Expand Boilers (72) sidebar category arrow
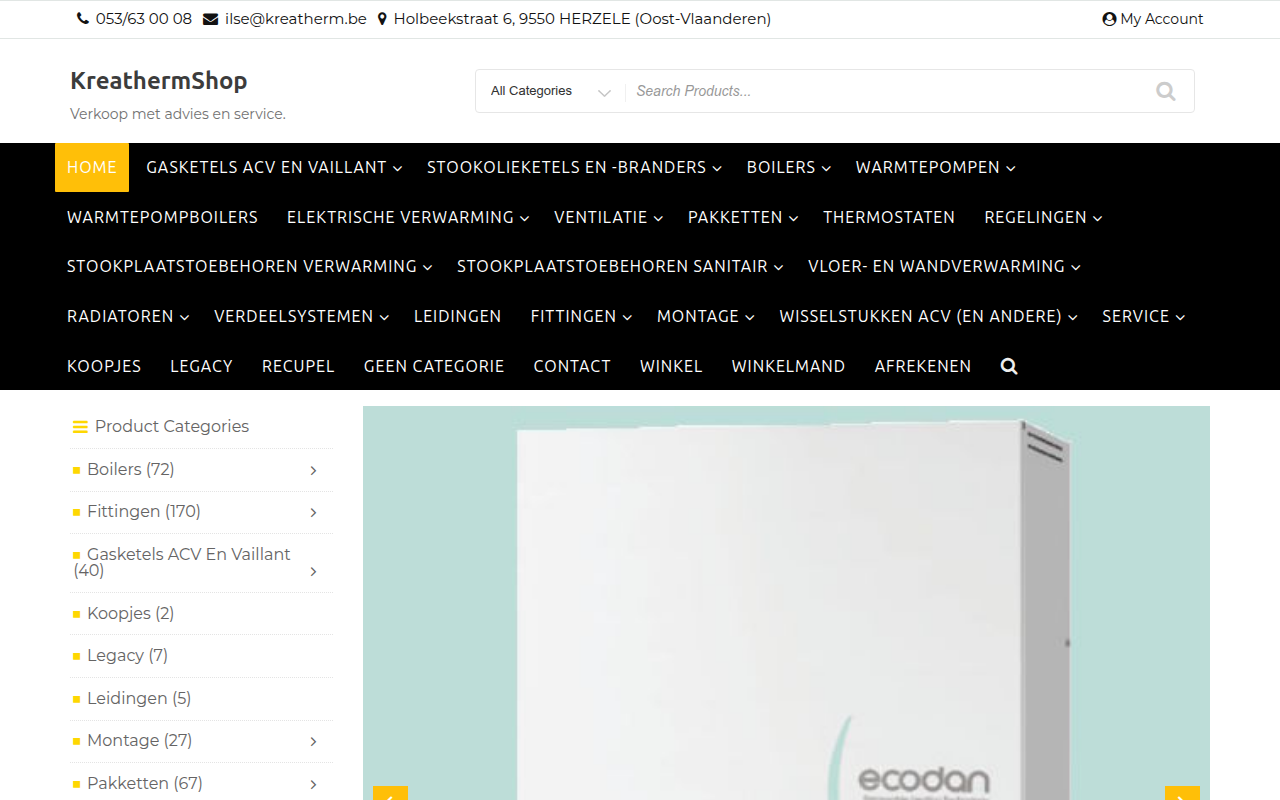The height and width of the screenshot is (800, 1280). click(313, 470)
